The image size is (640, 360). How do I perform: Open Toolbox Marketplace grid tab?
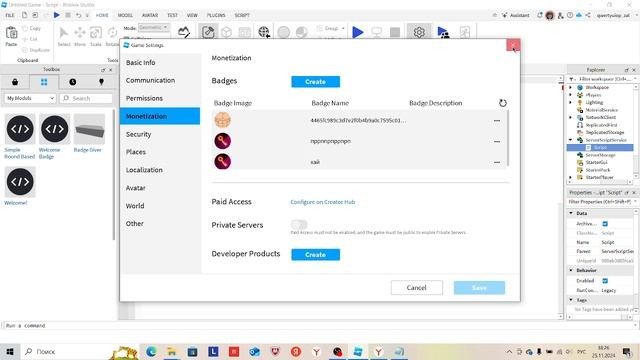coord(44,82)
